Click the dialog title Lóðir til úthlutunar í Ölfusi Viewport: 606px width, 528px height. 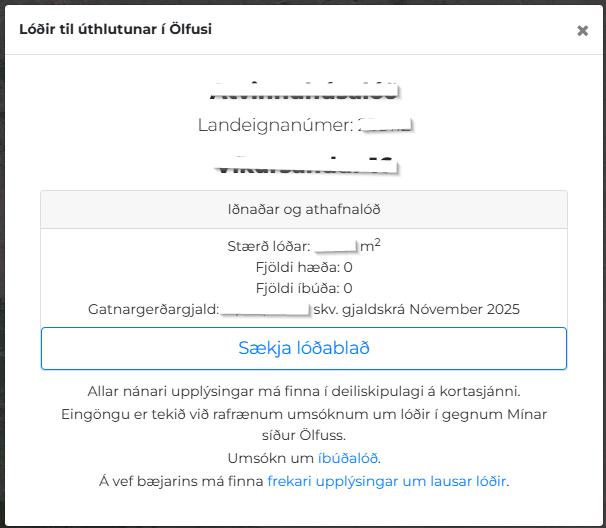116,29
